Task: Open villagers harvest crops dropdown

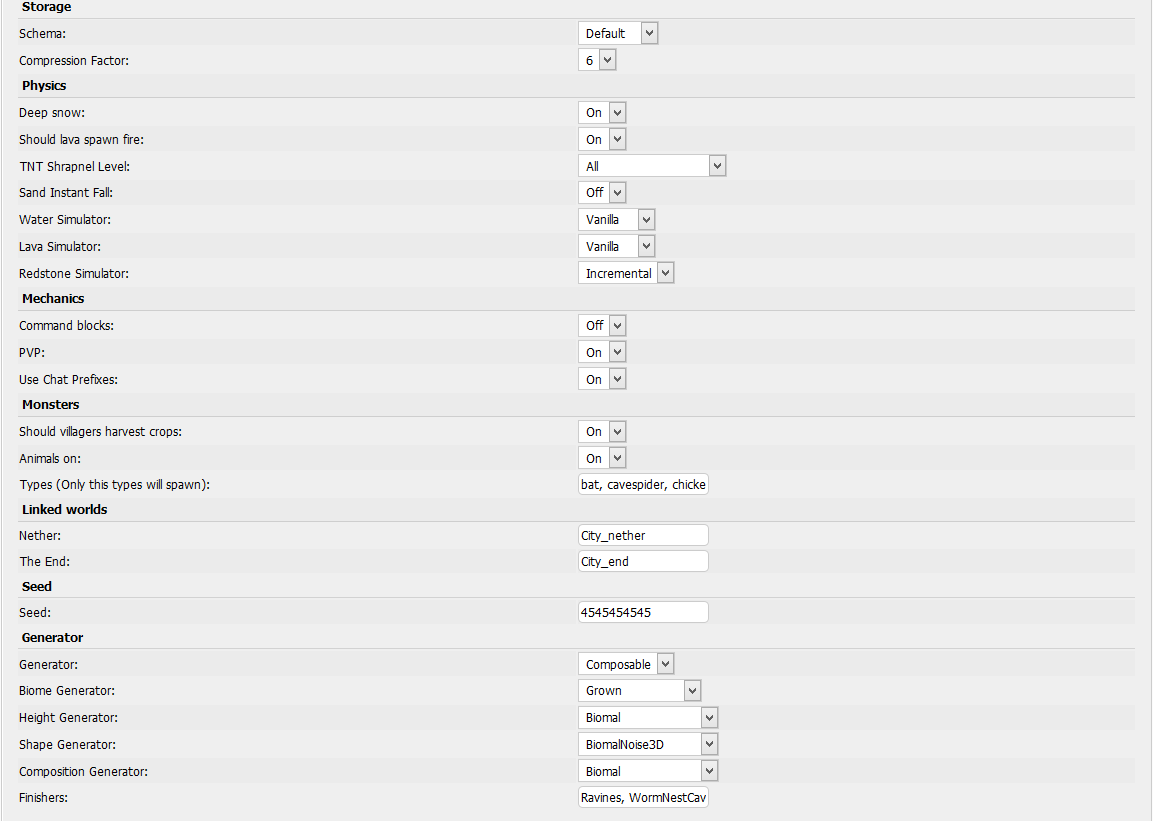Action: point(602,432)
